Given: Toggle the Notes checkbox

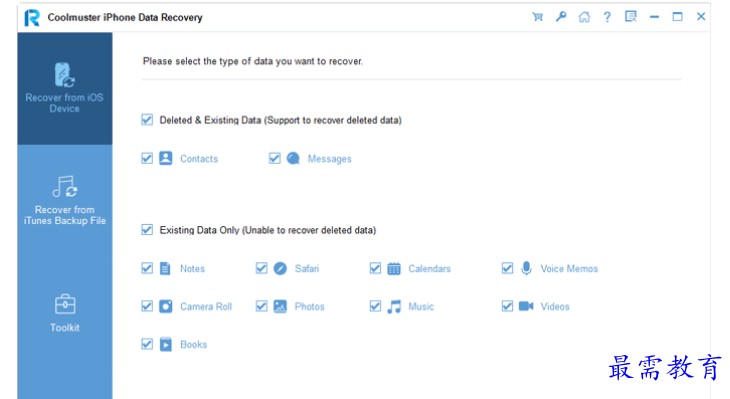Looking at the screenshot, I should click(147, 268).
